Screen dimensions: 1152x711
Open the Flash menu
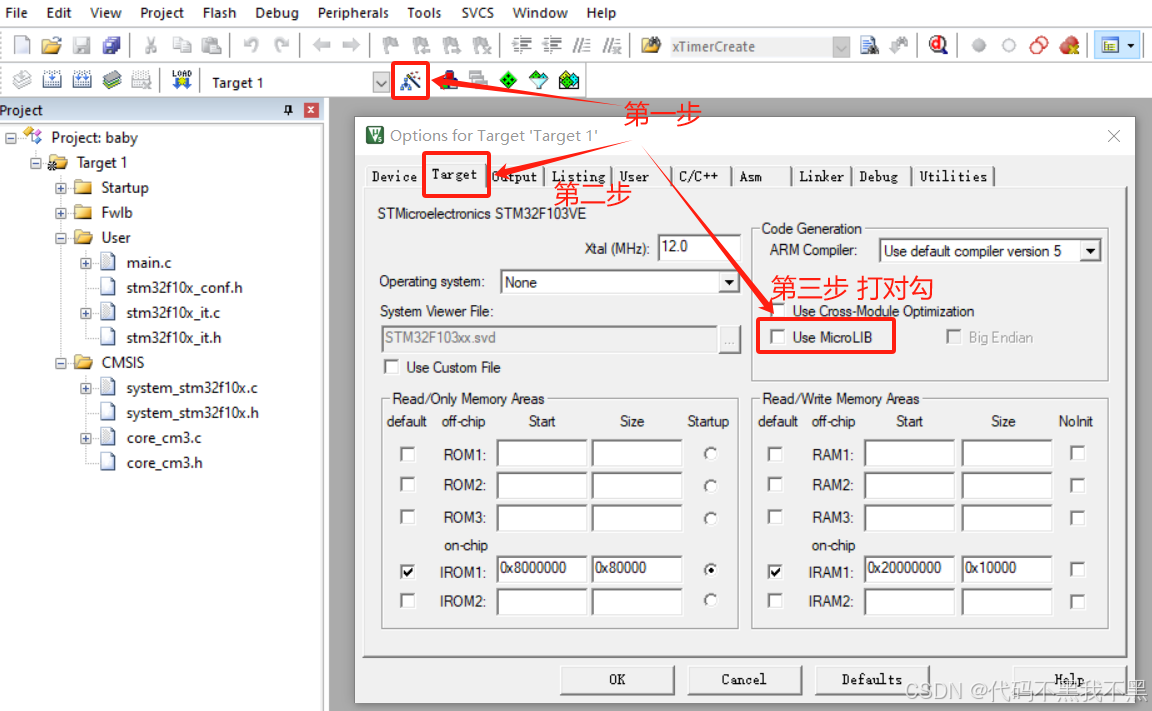pyautogui.click(x=219, y=12)
